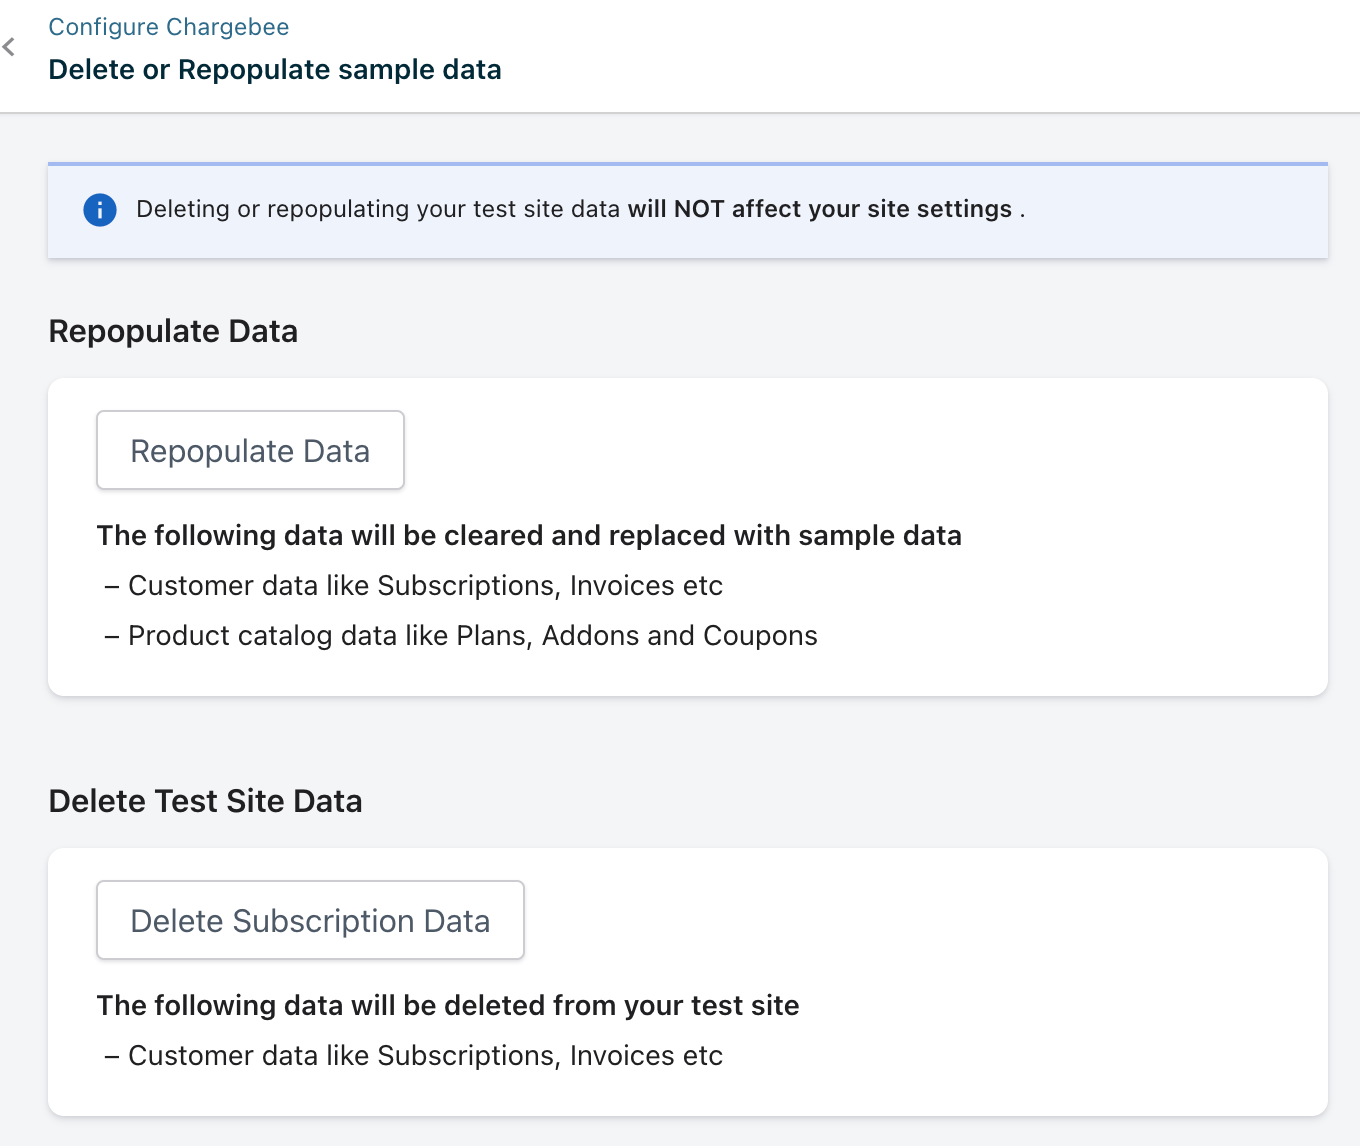The width and height of the screenshot is (1360, 1146).
Task: Click empty space right of Delete Subscription Data button
Action: click(900, 920)
